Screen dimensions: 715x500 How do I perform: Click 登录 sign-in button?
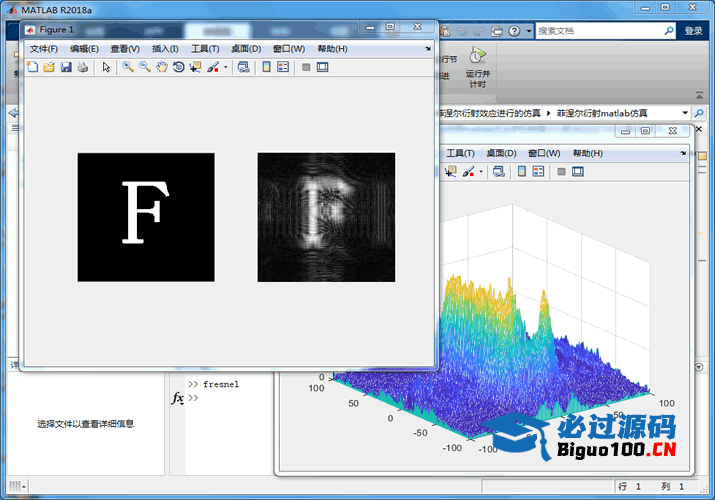click(693, 31)
